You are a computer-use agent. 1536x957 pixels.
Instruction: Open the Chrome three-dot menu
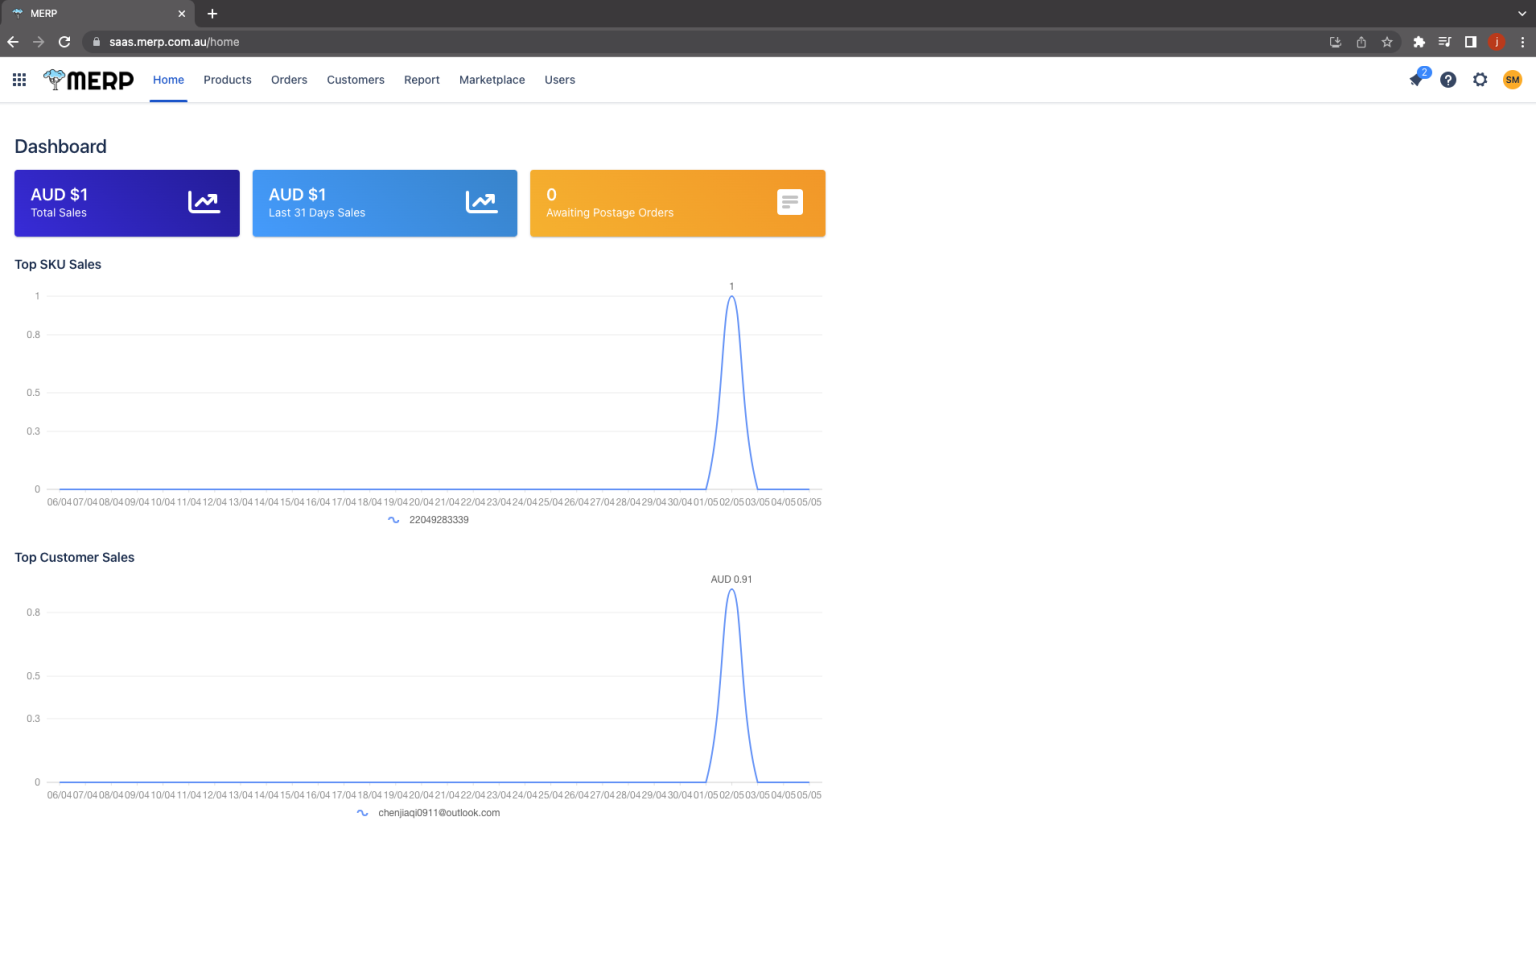(x=1522, y=42)
